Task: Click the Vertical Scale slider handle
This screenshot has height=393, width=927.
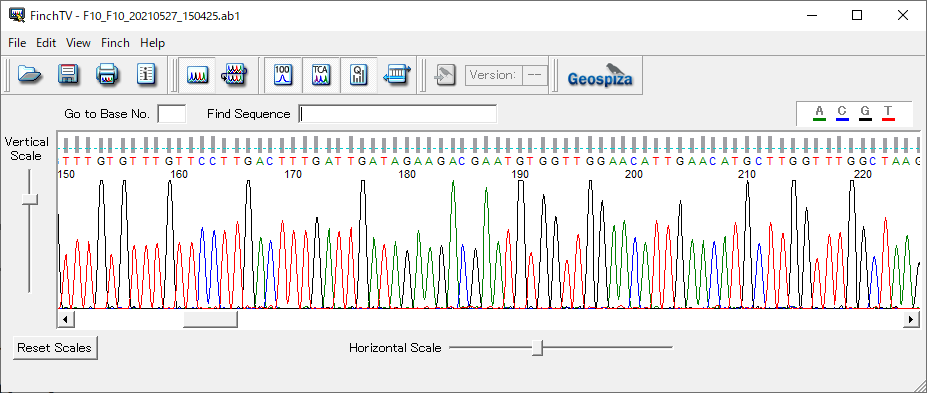Action: click(x=30, y=200)
